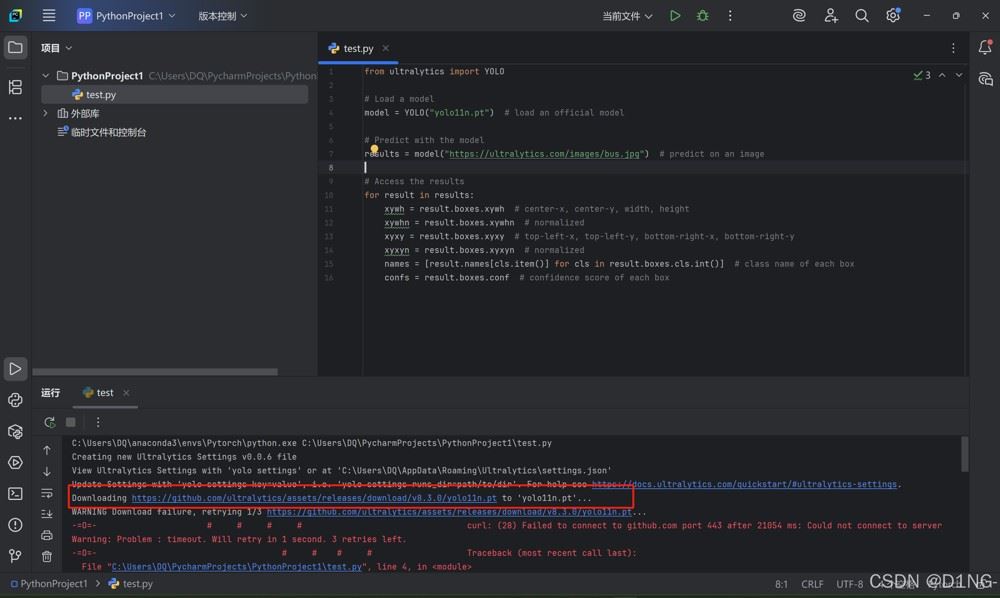The width and height of the screenshot is (1000, 598).
Task: Open the Problems tool window
Action: pyautogui.click(x=15, y=524)
